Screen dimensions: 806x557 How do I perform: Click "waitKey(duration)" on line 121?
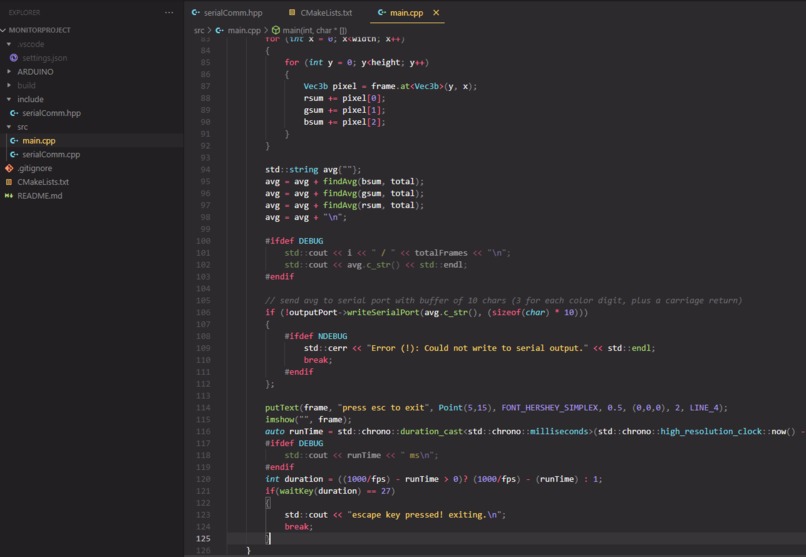tap(318, 491)
